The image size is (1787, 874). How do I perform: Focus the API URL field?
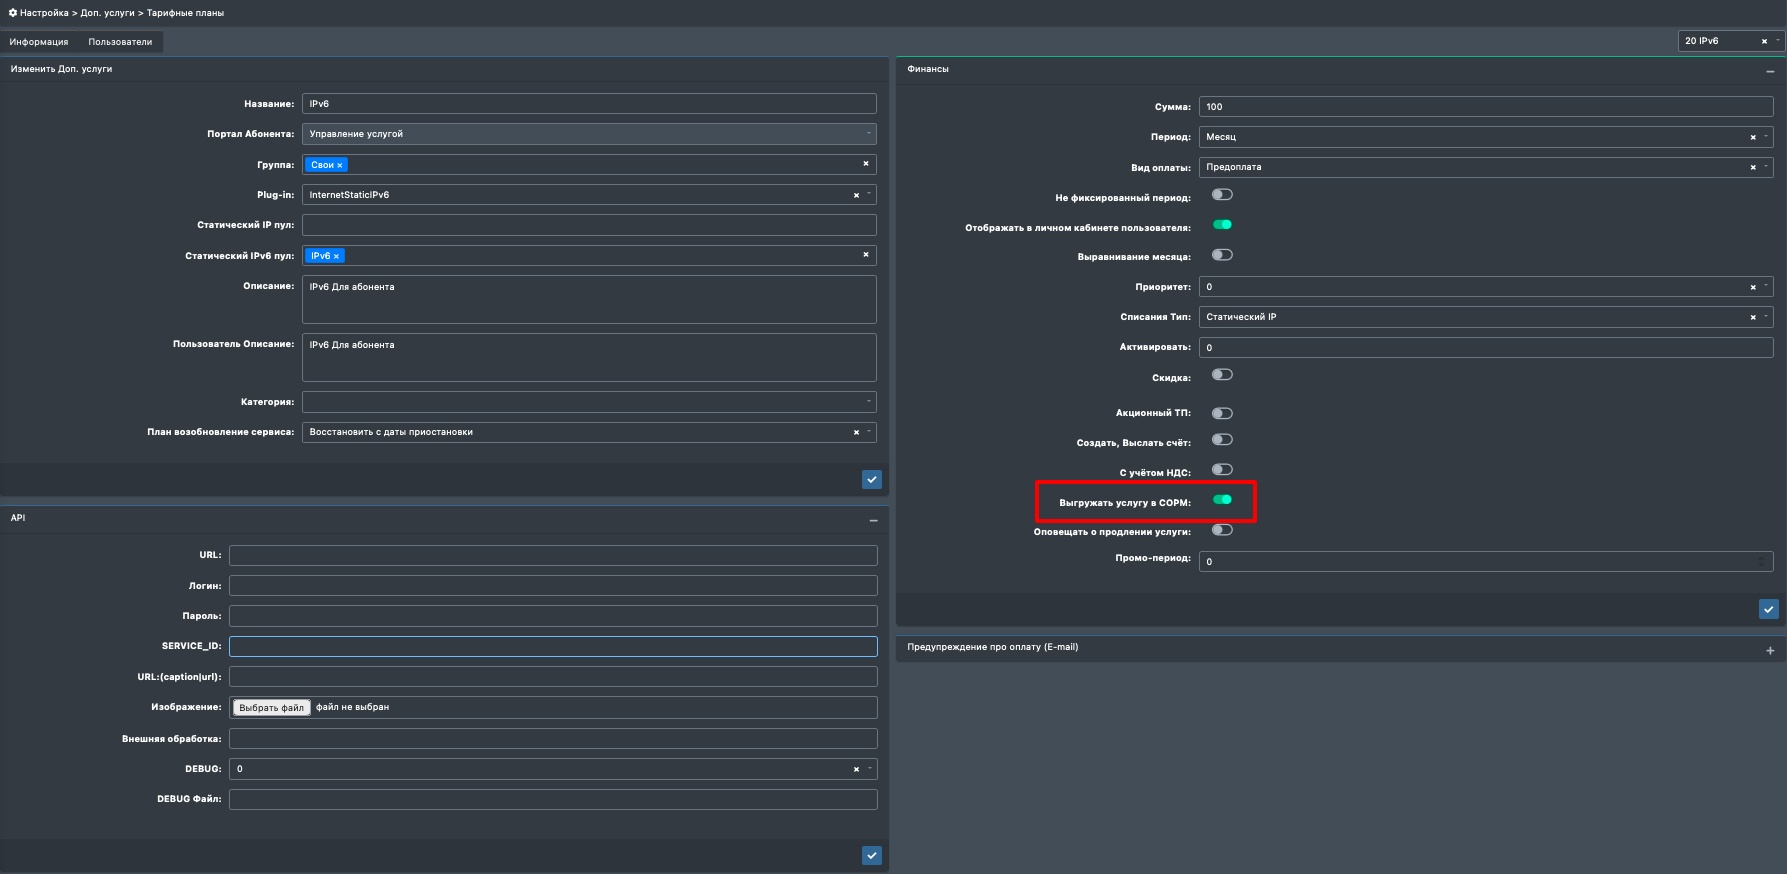pos(553,555)
